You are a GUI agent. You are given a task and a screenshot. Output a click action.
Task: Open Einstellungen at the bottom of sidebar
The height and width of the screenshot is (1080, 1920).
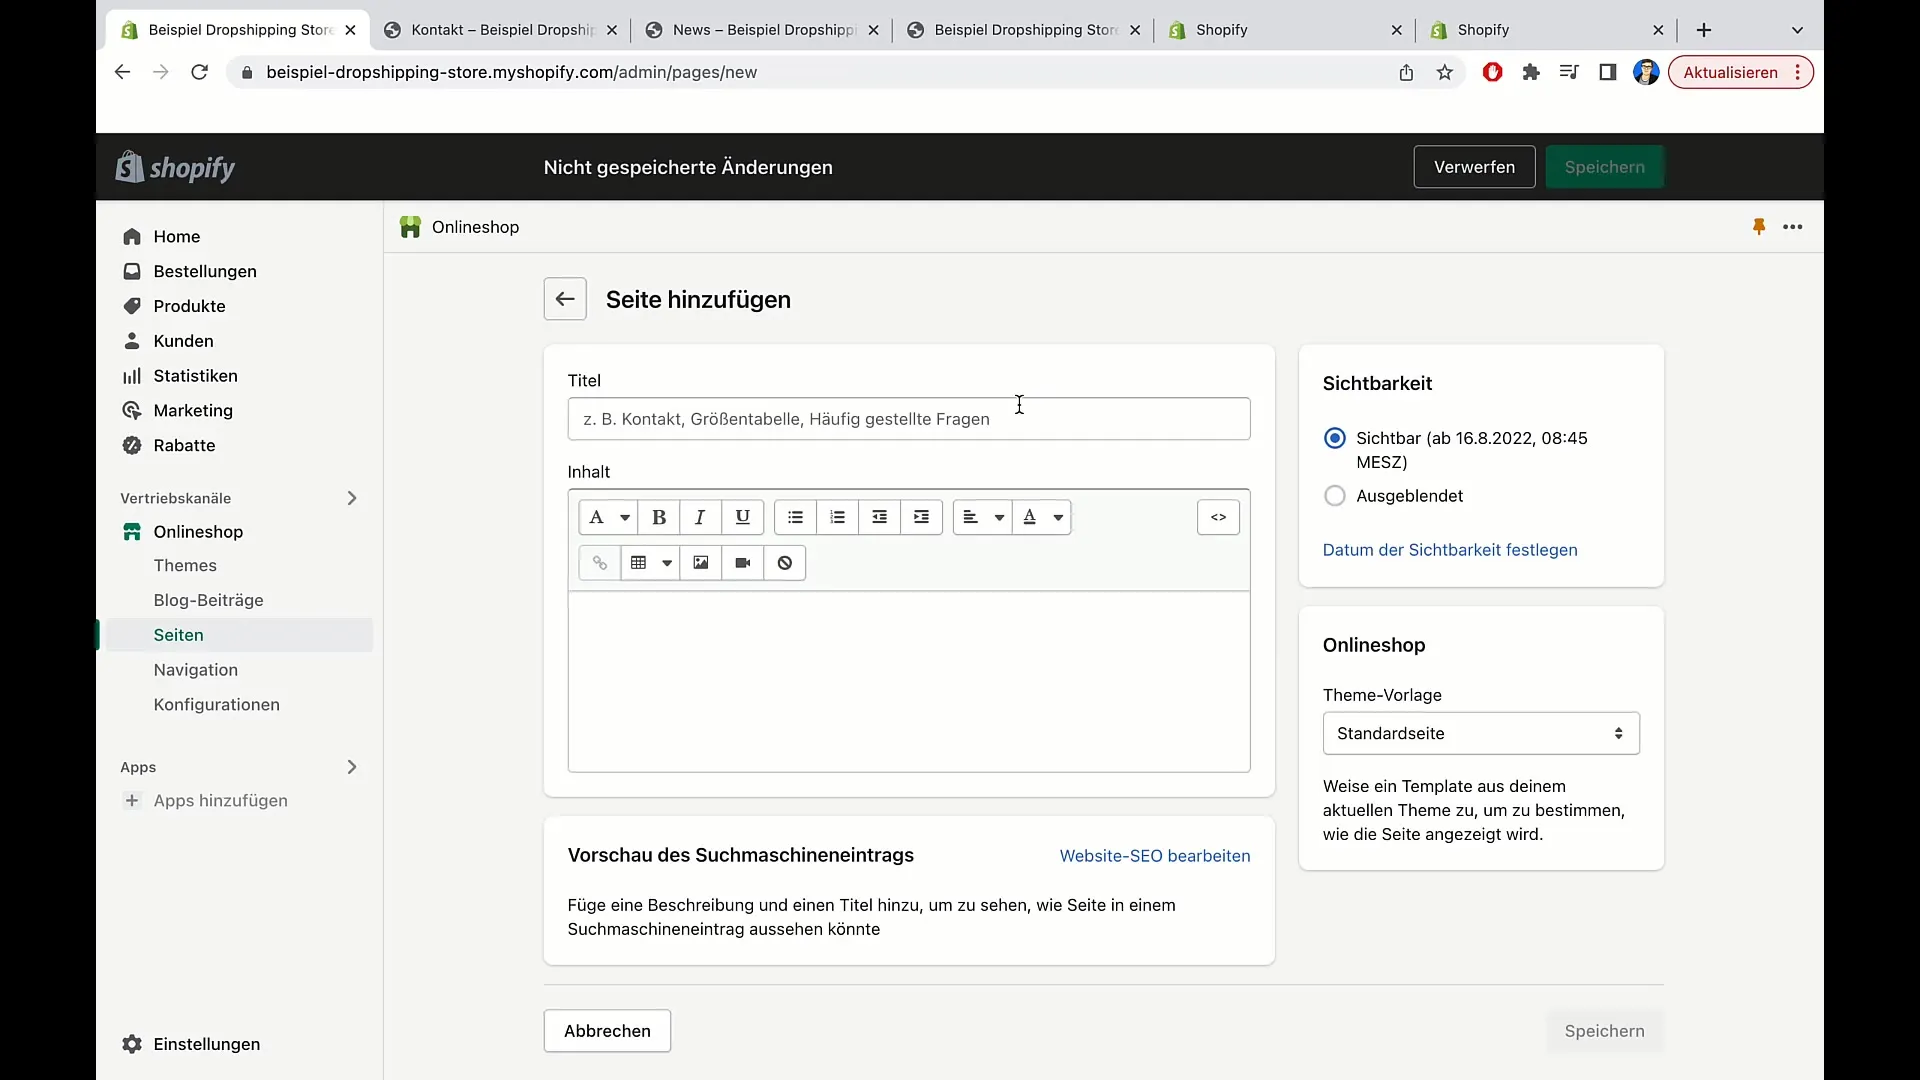(x=206, y=1044)
